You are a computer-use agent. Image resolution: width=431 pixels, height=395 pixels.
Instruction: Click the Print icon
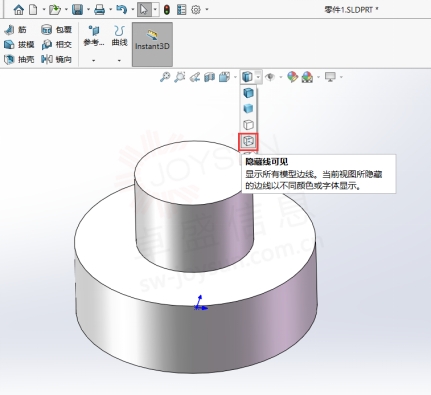(x=99, y=10)
